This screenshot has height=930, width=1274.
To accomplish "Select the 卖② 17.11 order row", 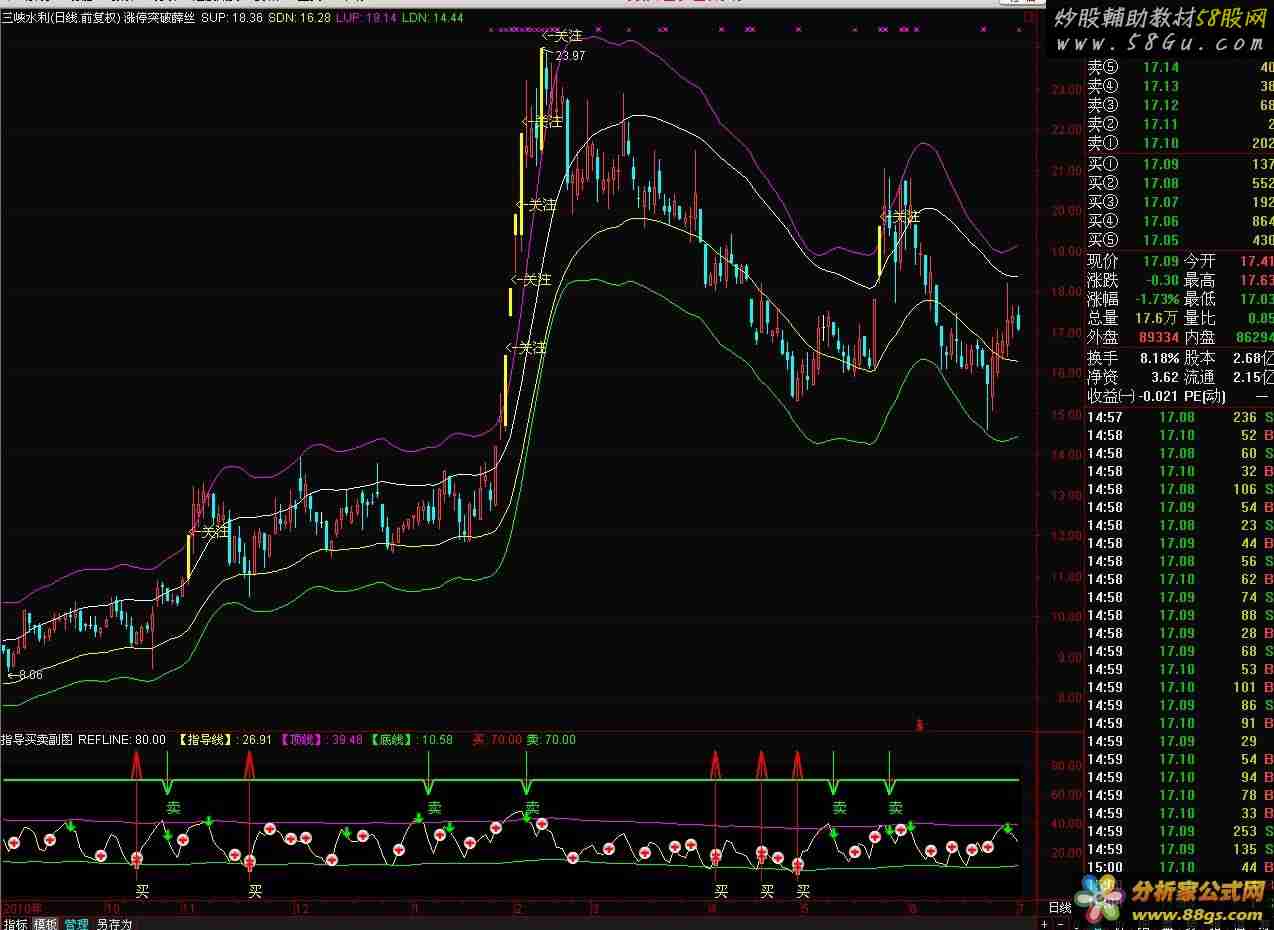I will [1180, 124].
